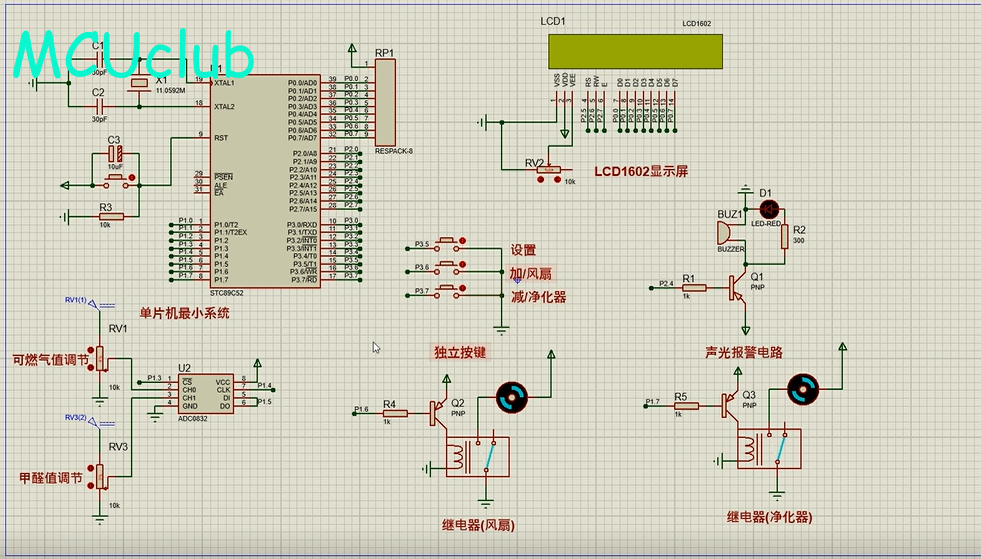Select resistor R3 10k
The width and height of the screenshot is (981, 559).
111,217
